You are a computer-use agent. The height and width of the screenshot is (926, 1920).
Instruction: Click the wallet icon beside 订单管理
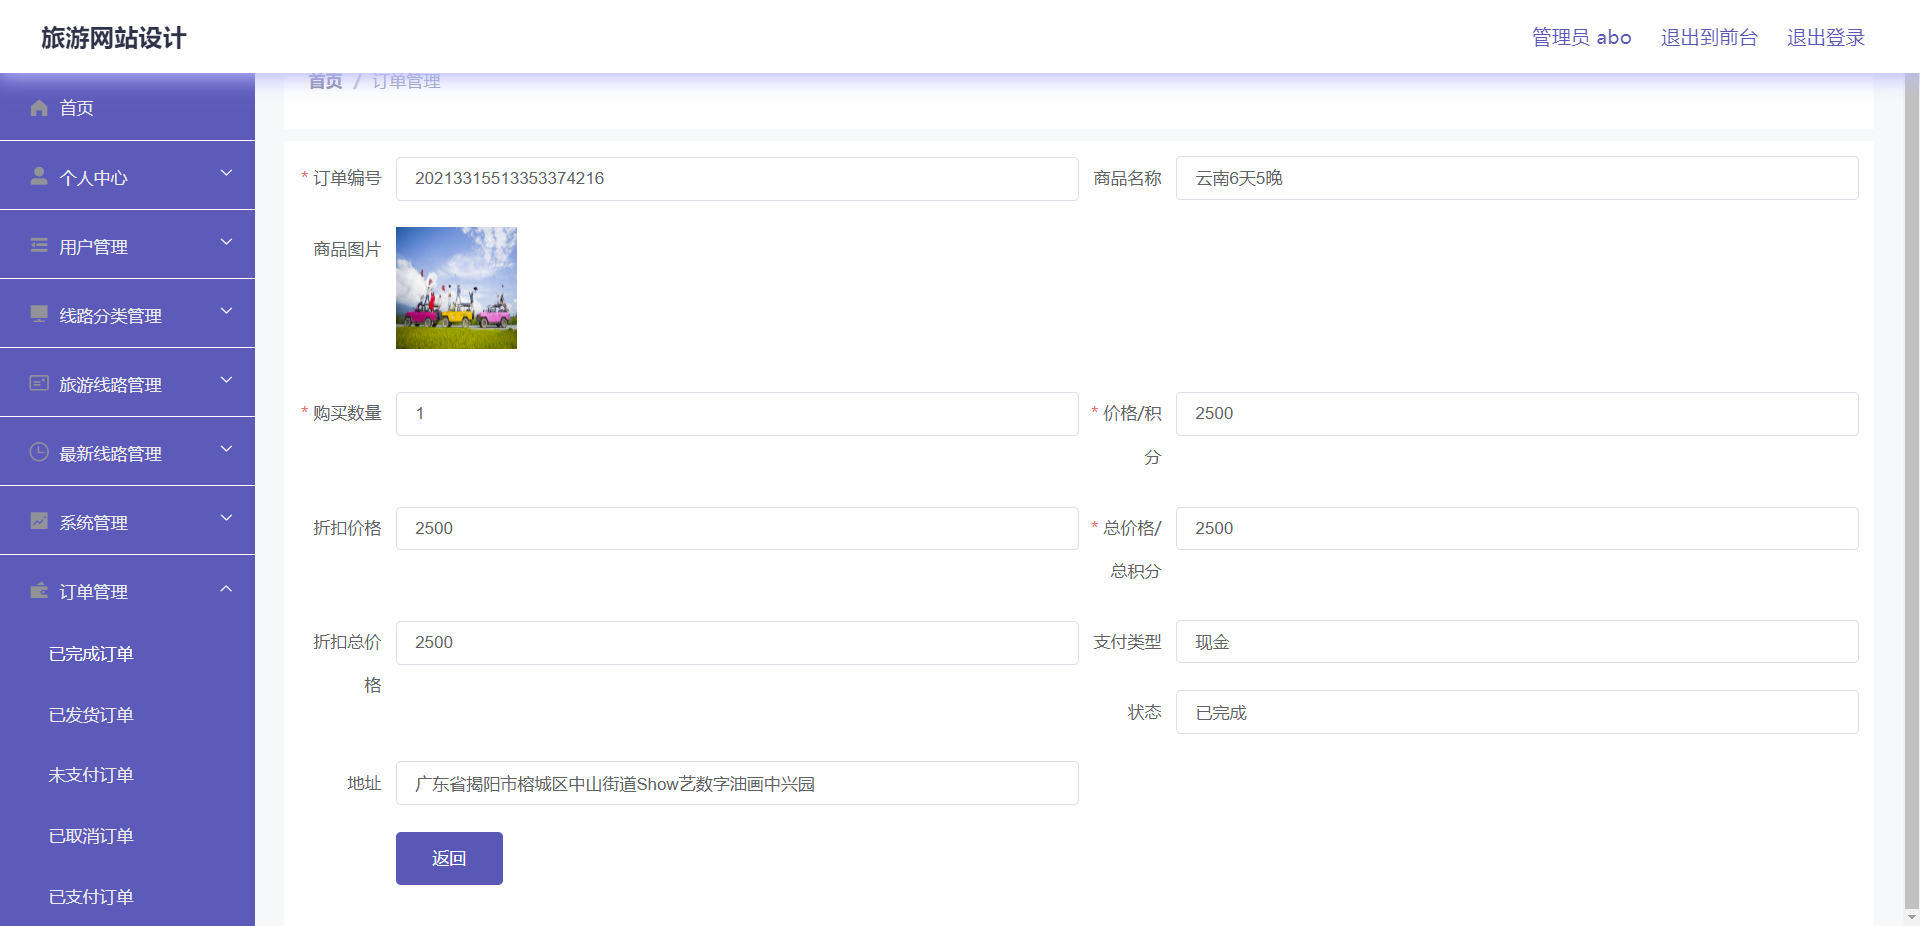pyautogui.click(x=39, y=590)
